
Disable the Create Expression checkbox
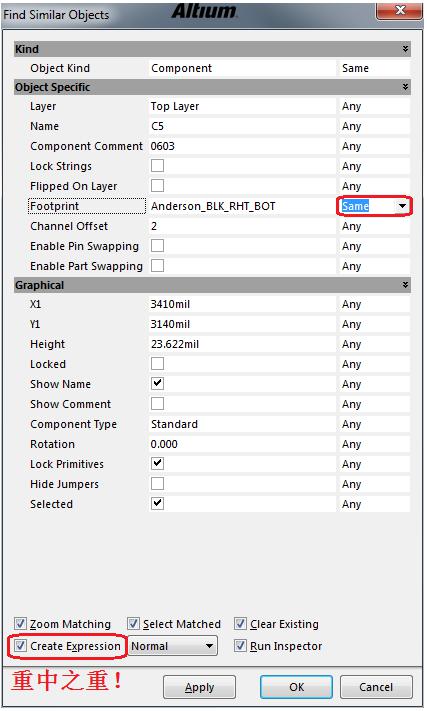coord(20,646)
